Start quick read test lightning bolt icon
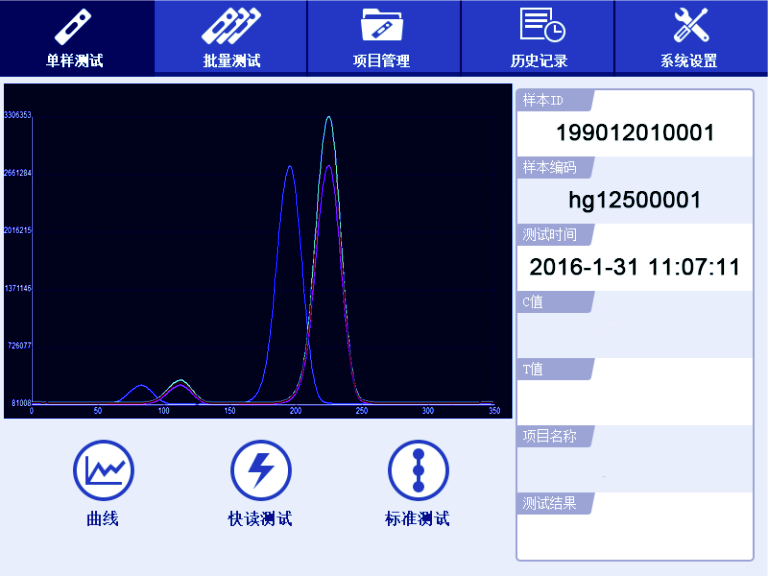The height and width of the screenshot is (576, 768). 260,470
